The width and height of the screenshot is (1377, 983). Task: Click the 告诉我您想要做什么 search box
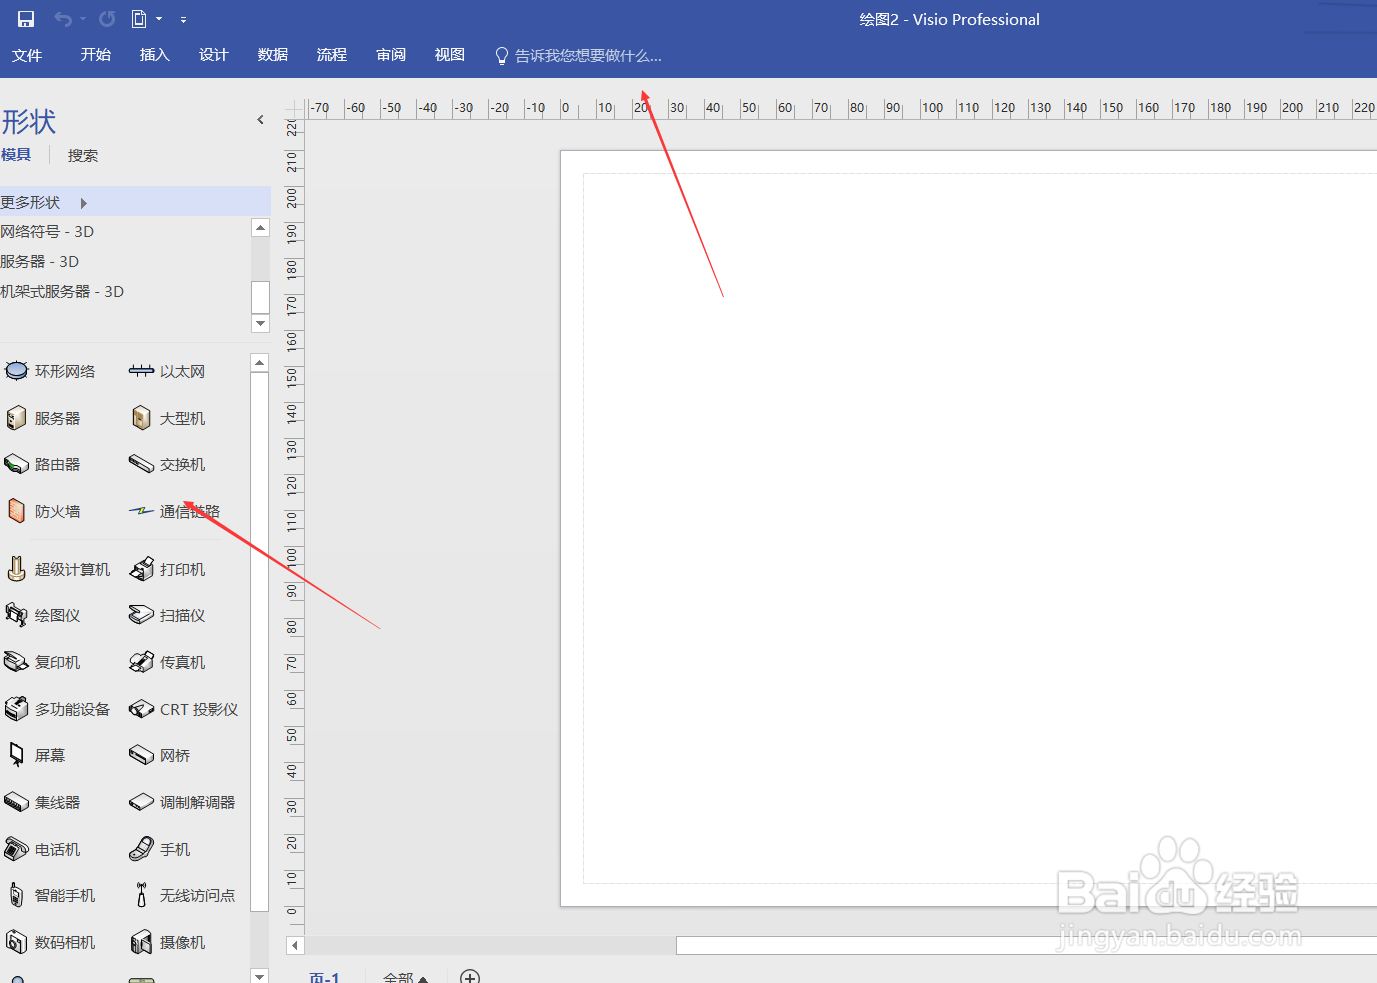(579, 56)
